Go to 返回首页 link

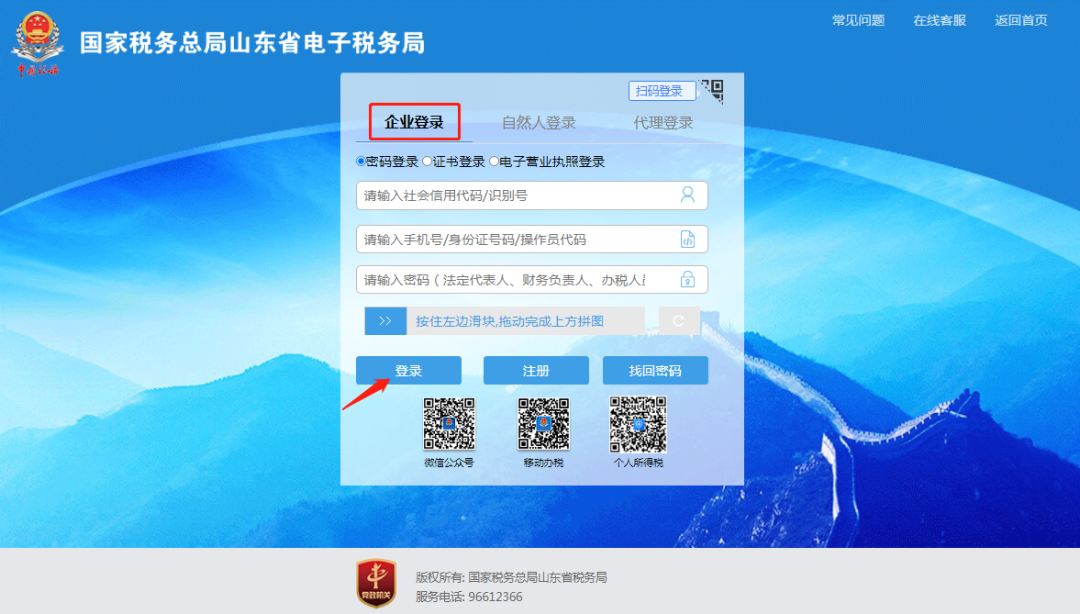point(1021,20)
